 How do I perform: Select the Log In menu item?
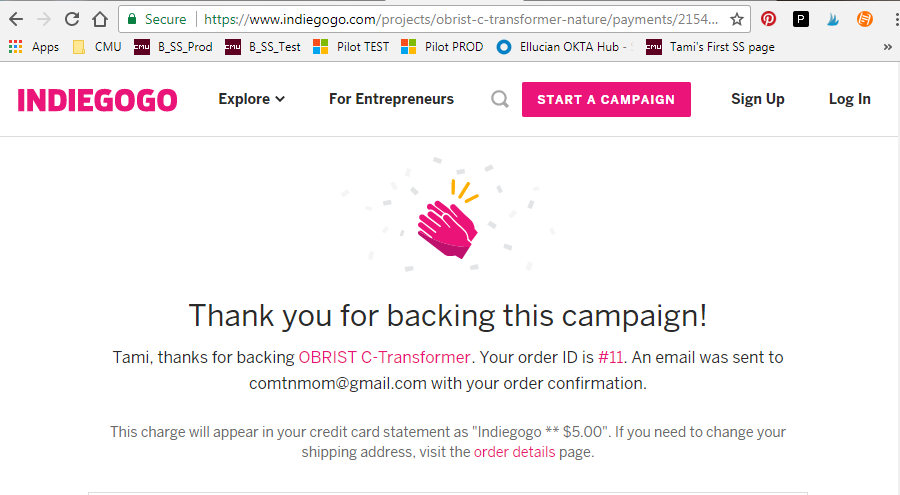849,99
